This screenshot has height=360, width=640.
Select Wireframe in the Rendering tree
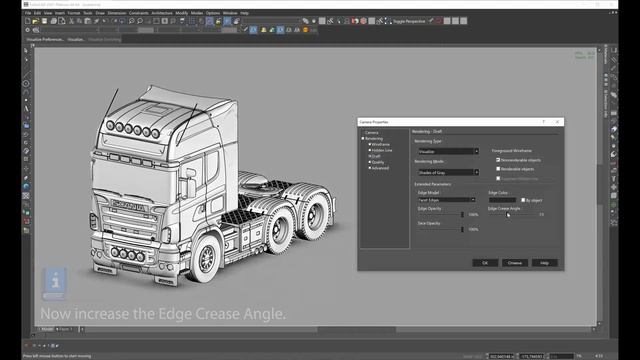[x=380, y=144]
